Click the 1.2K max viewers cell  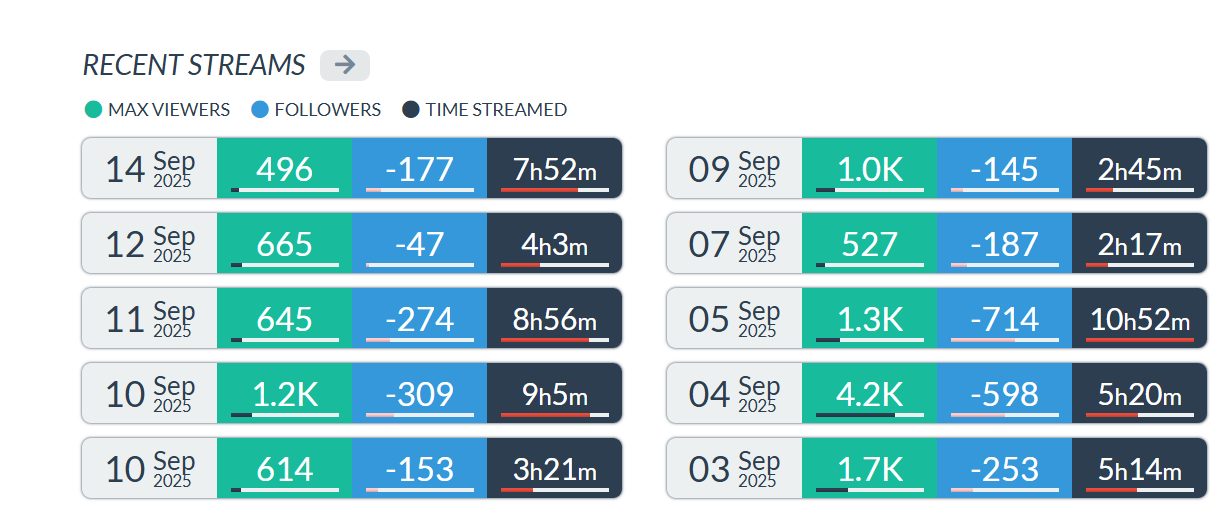coord(285,393)
